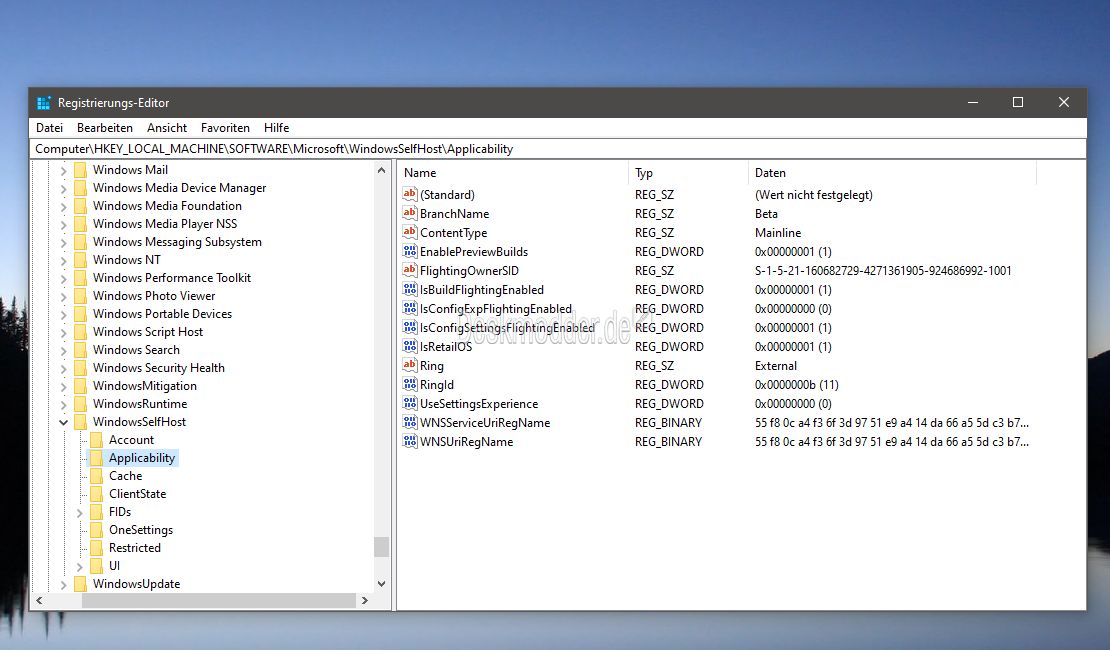The height and width of the screenshot is (650, 1110).
Task: Click the tree scroll up arrow
Action: (382, 170)
